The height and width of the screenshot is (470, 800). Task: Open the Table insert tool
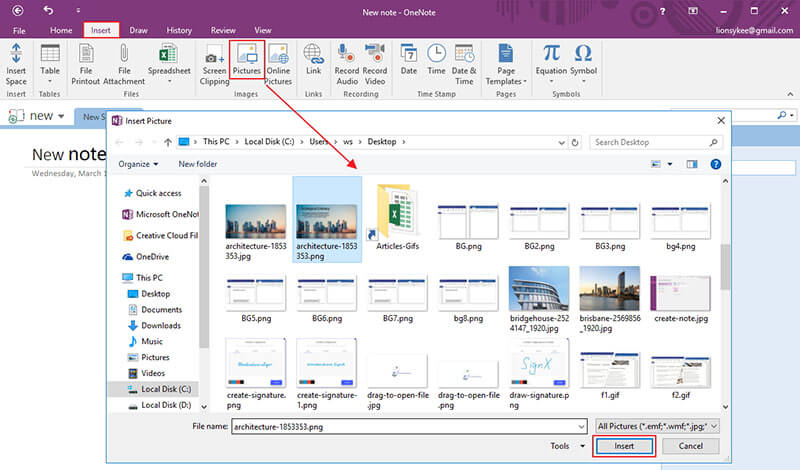click(49, 64)
